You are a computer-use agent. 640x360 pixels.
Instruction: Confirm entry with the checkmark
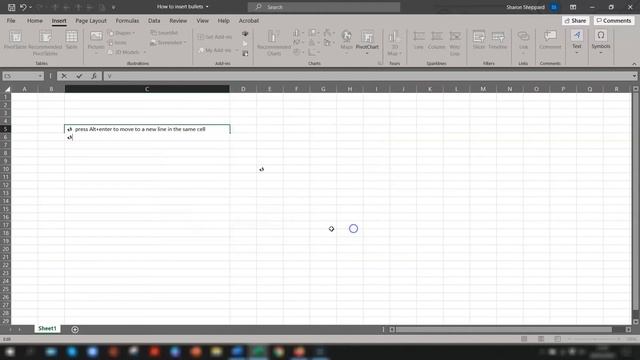[x=79, y=76]
